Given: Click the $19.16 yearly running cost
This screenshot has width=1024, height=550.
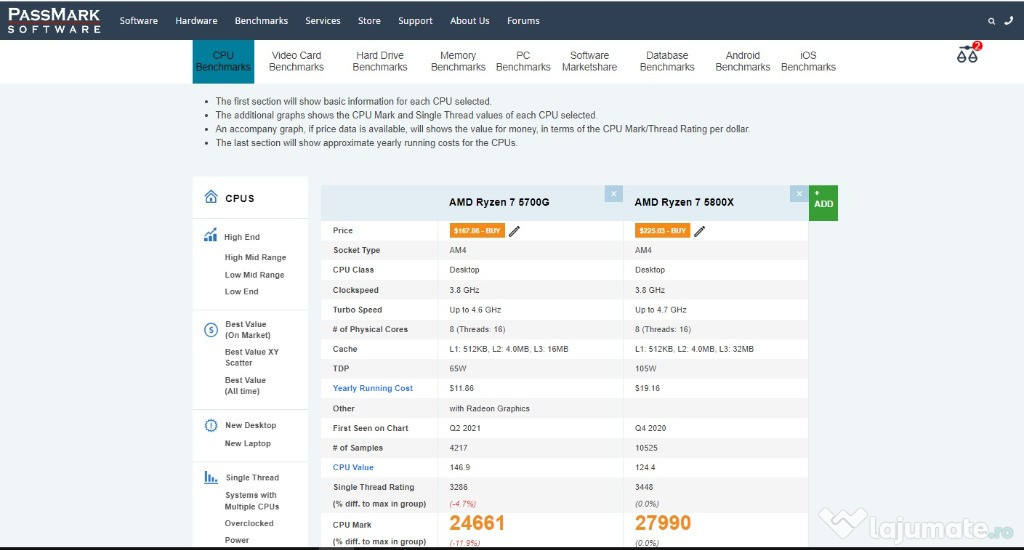Looking at the screenshot, I should (x=647, y=388).
